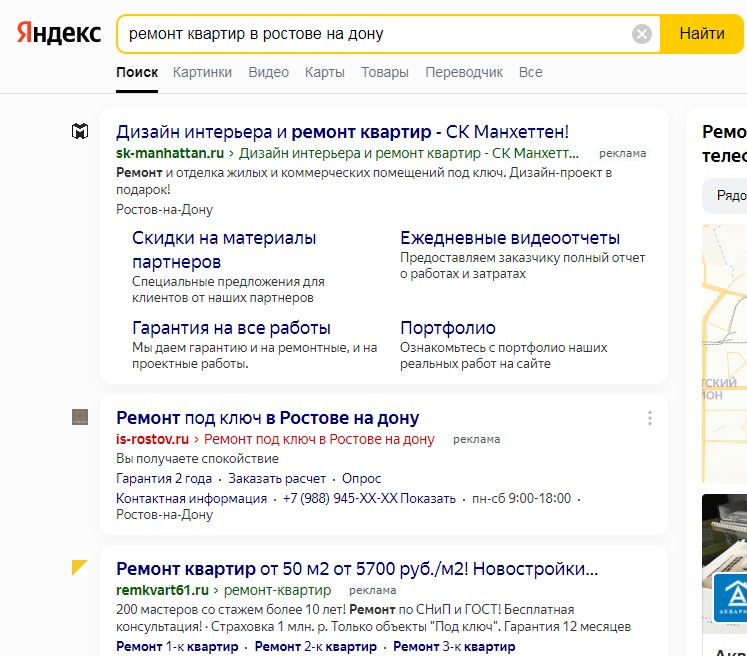Open the Карты tab
Screen dimensions: 747x656
click(325, 72)
